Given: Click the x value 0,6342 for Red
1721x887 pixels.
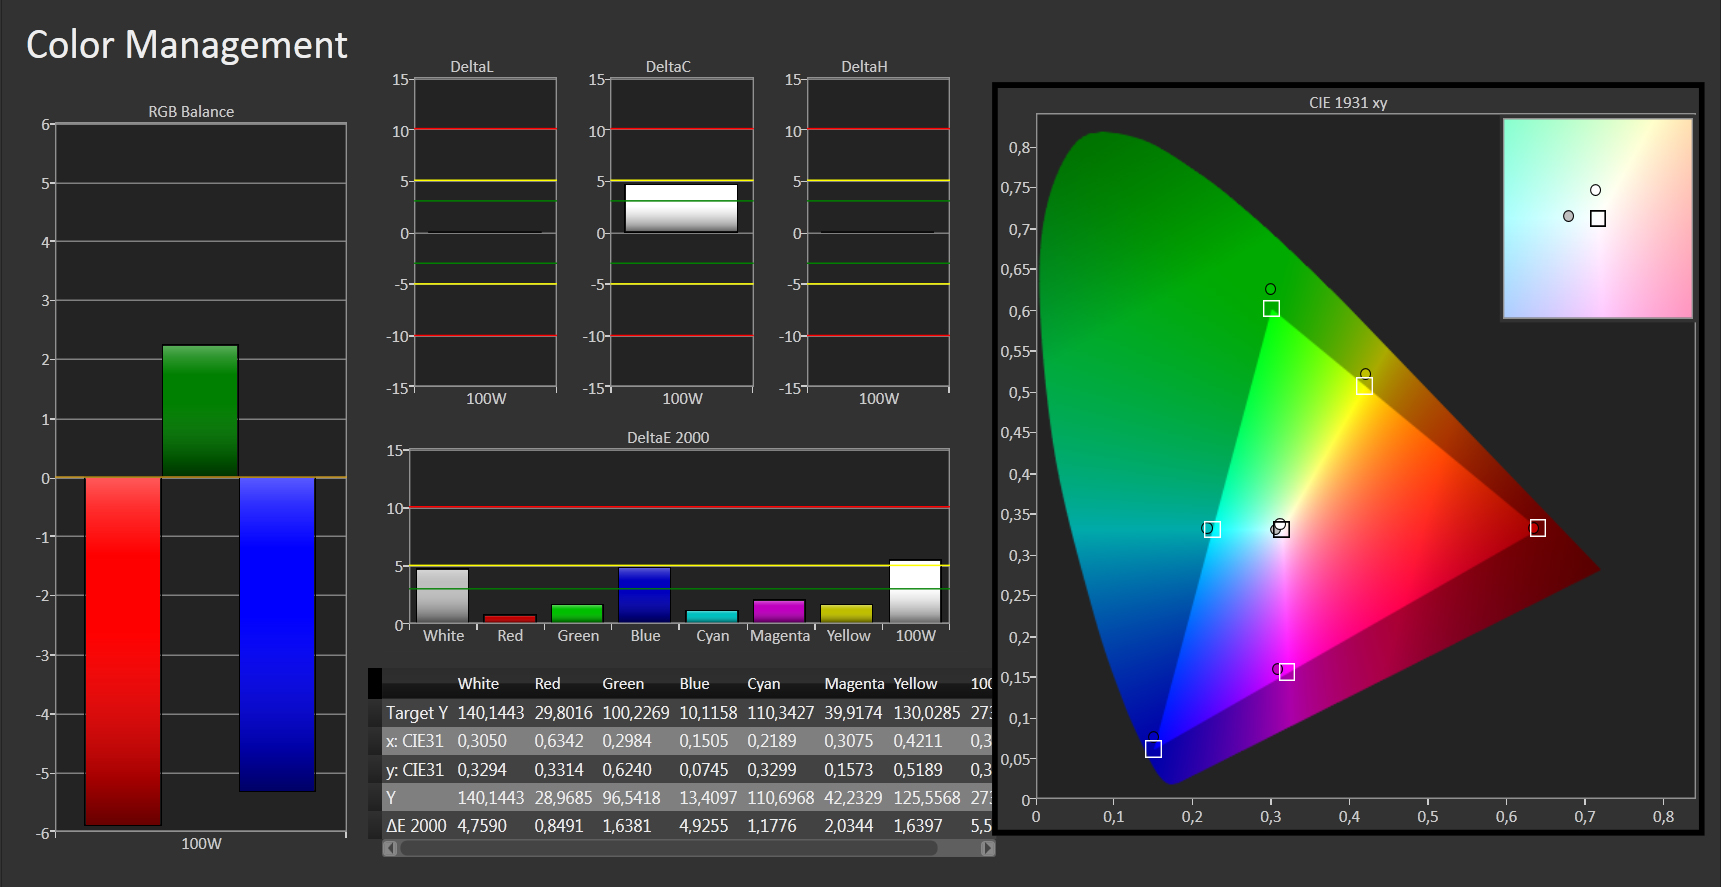Looking at the screenshot, I should pyautogui.click(x=558, y=741).
